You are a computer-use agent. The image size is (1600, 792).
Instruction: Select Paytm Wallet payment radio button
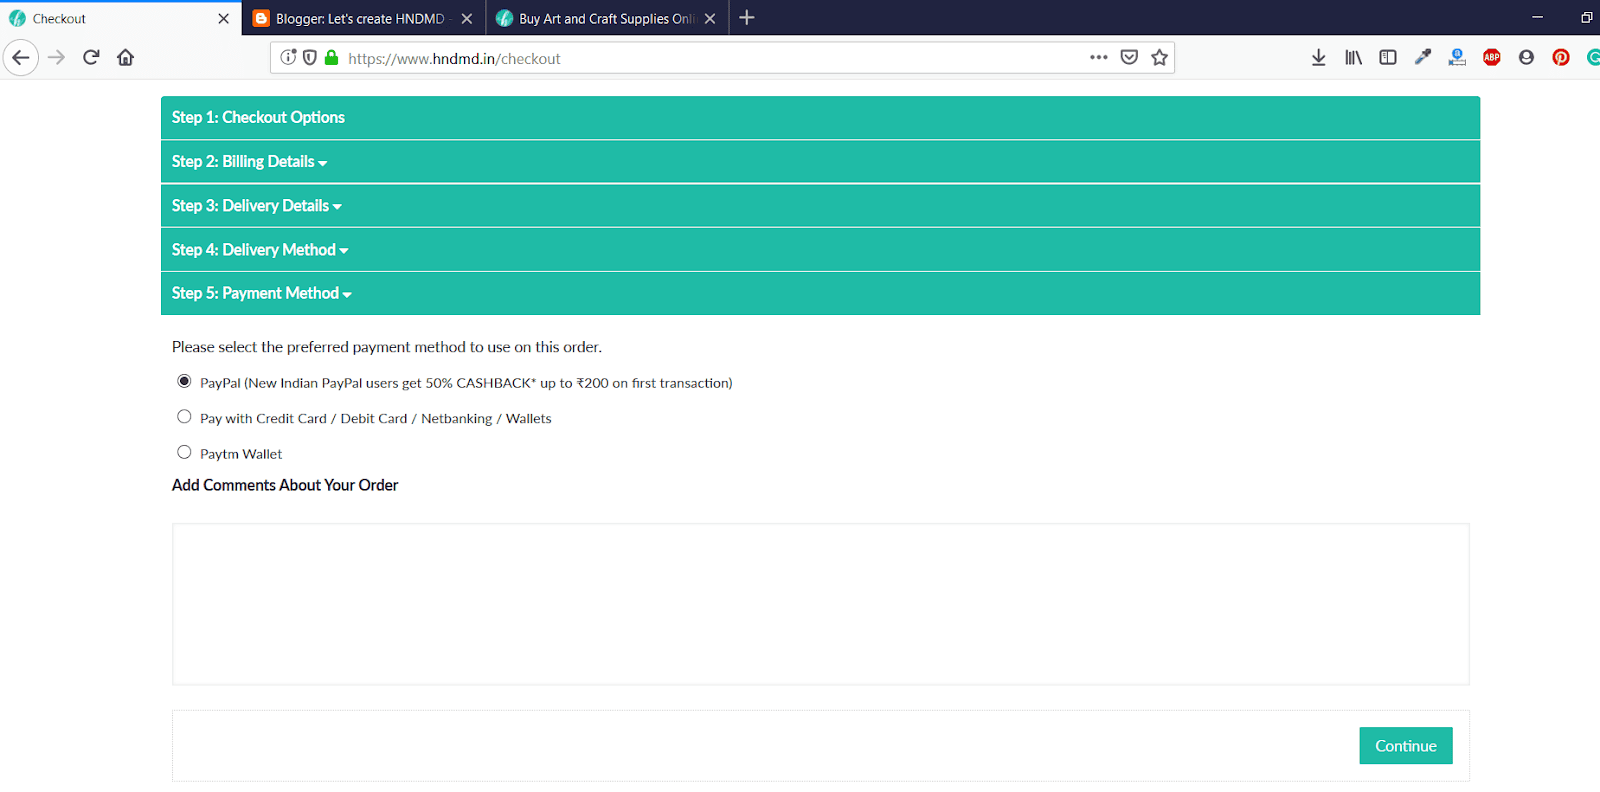click(x=184, y=452)
